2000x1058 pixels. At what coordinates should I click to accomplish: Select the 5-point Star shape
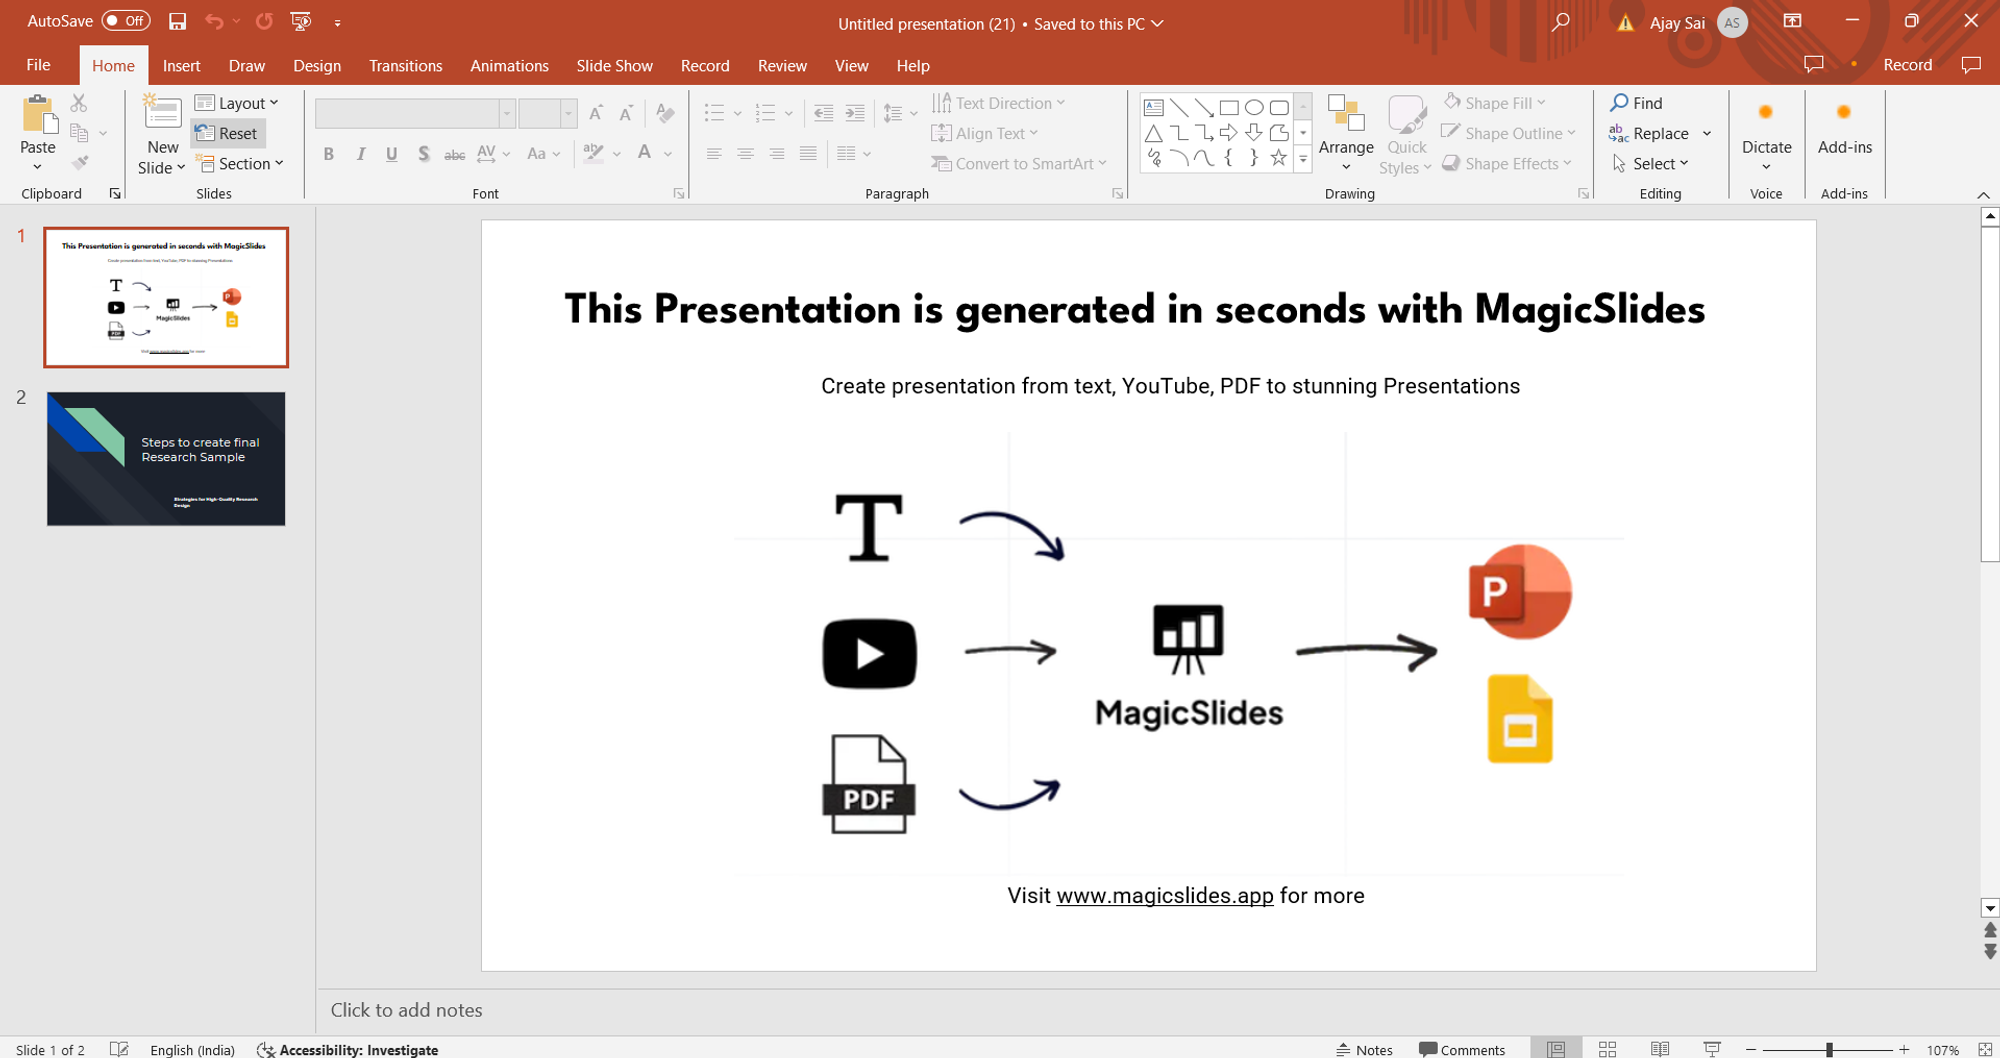pyautogui.click(x=1279, y=158)
